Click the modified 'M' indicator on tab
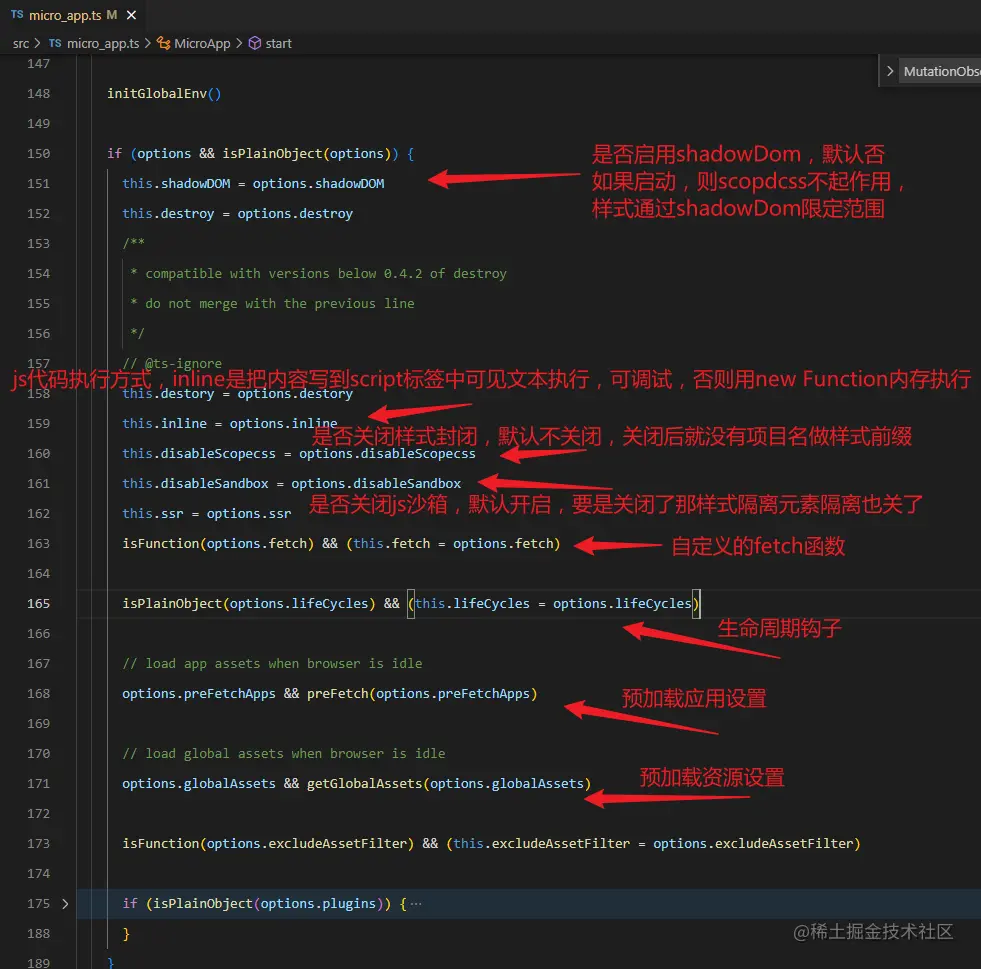The height and width of the screenshot is (969, 981). pos(111,15)
